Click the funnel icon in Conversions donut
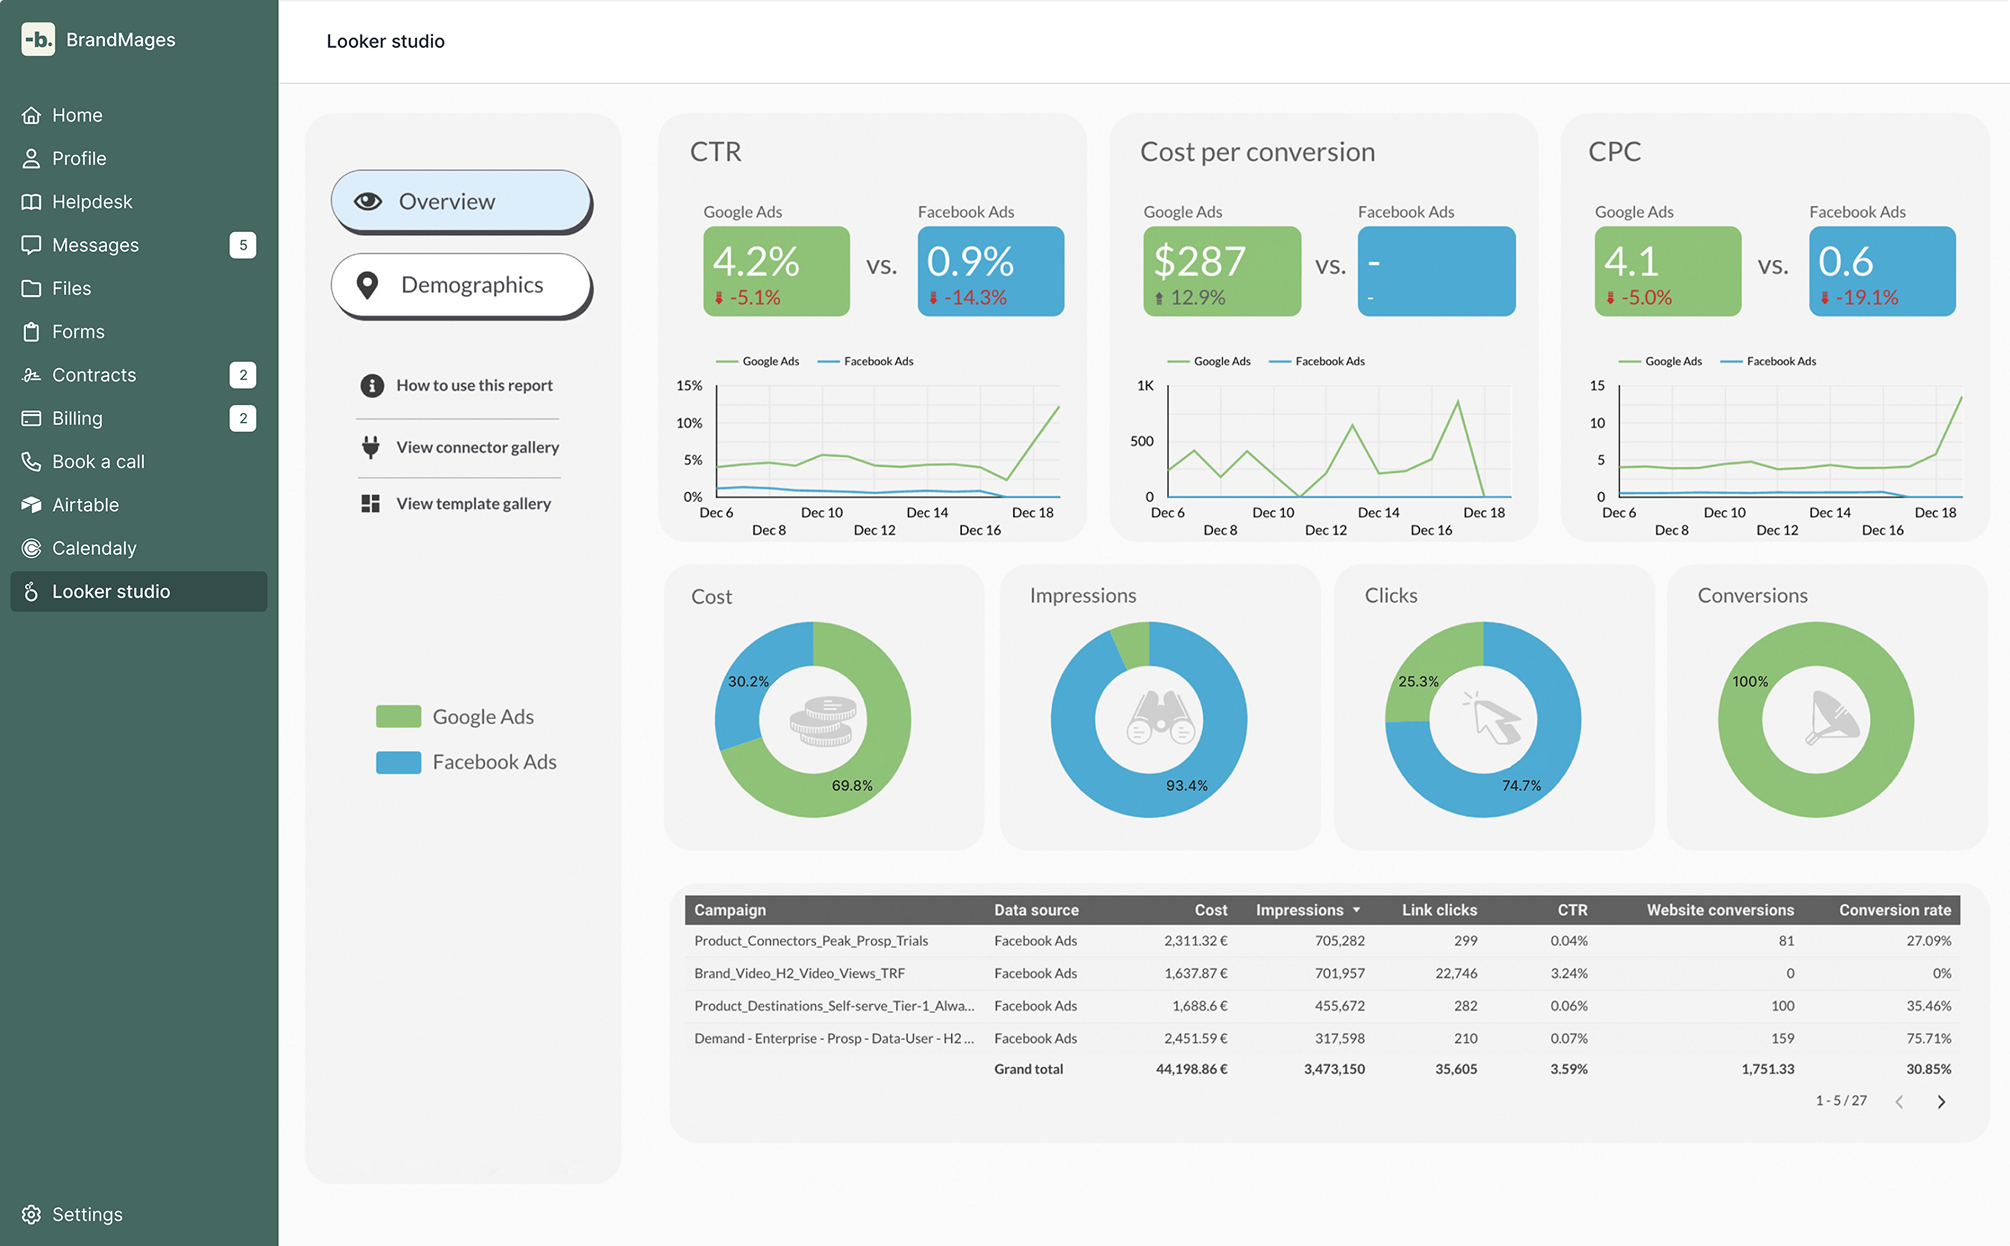 [x=1831, y=718]
